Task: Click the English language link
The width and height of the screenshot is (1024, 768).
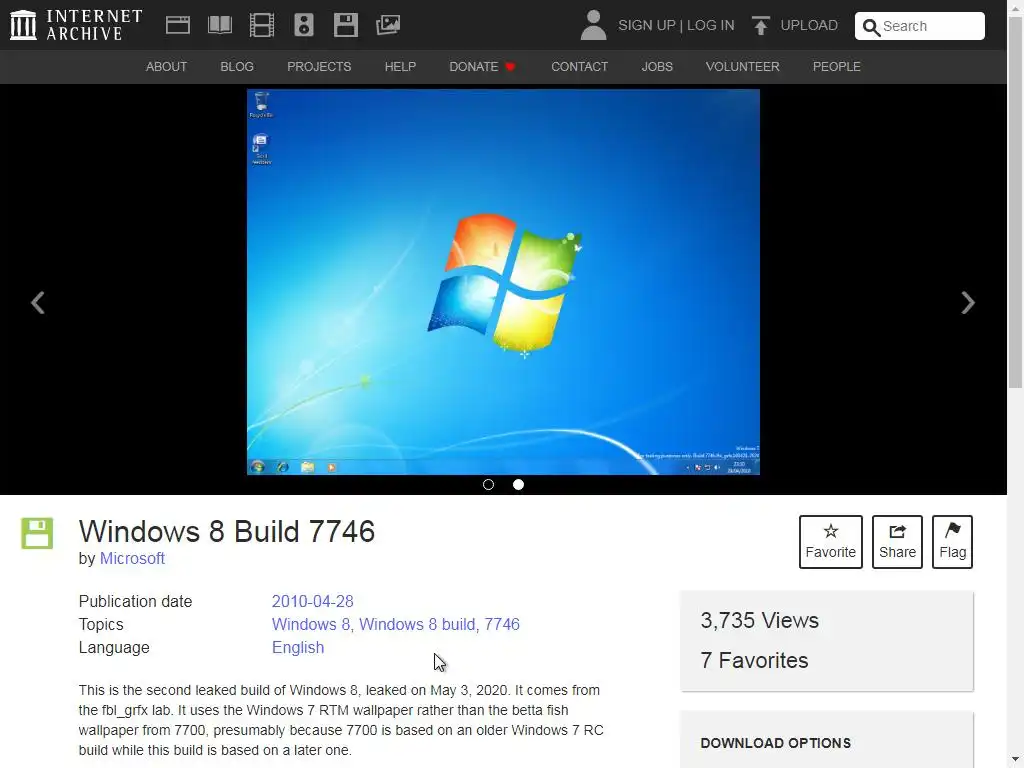Action: click(298, 647)
